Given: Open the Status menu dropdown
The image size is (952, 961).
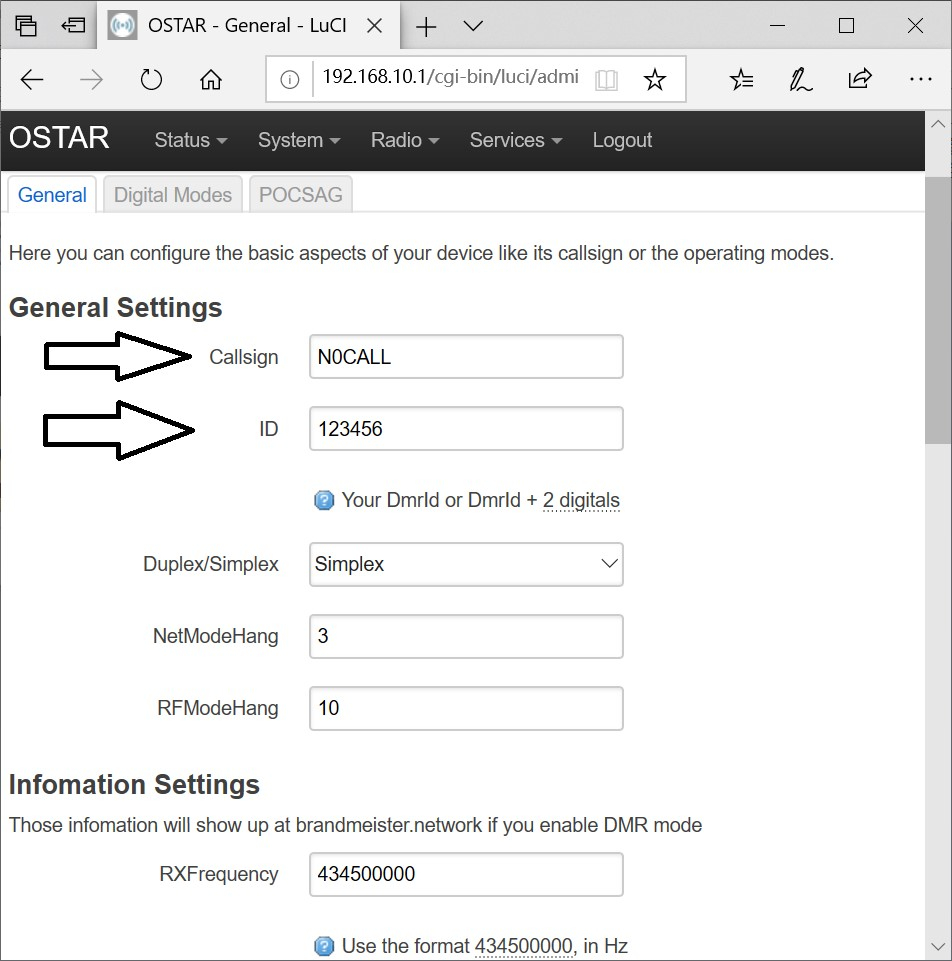Looking at the screenshot, I should (190, 140).
